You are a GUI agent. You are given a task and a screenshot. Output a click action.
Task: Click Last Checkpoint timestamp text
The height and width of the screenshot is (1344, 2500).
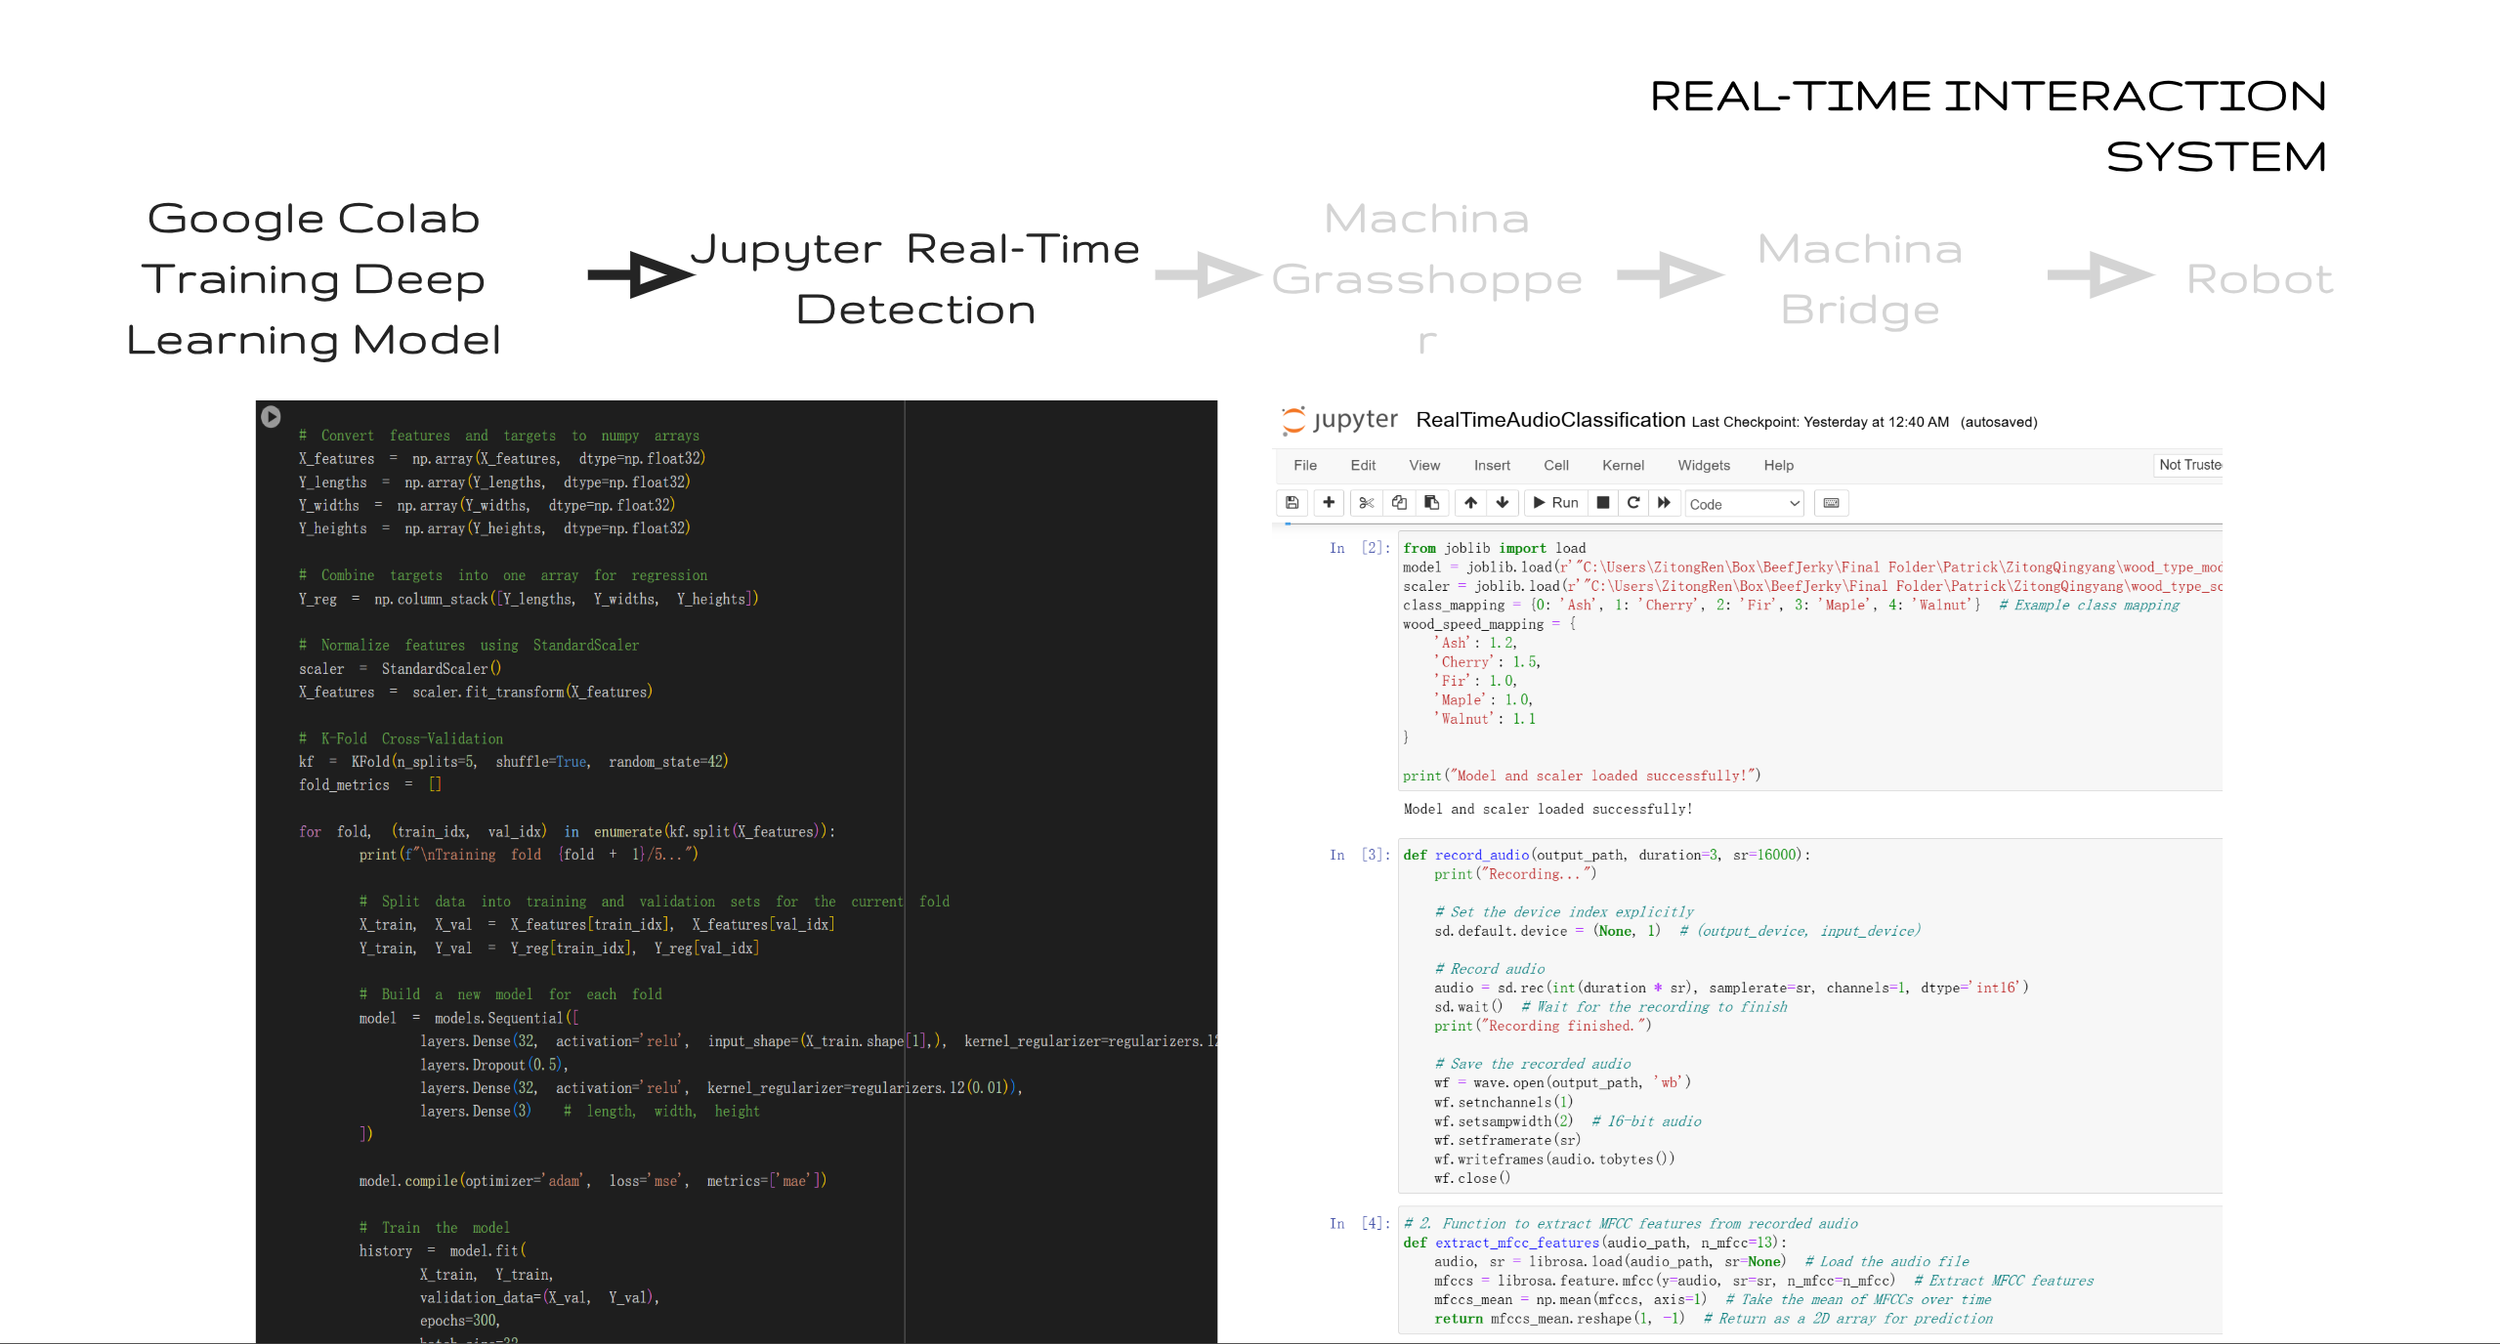click(1820, 422)
